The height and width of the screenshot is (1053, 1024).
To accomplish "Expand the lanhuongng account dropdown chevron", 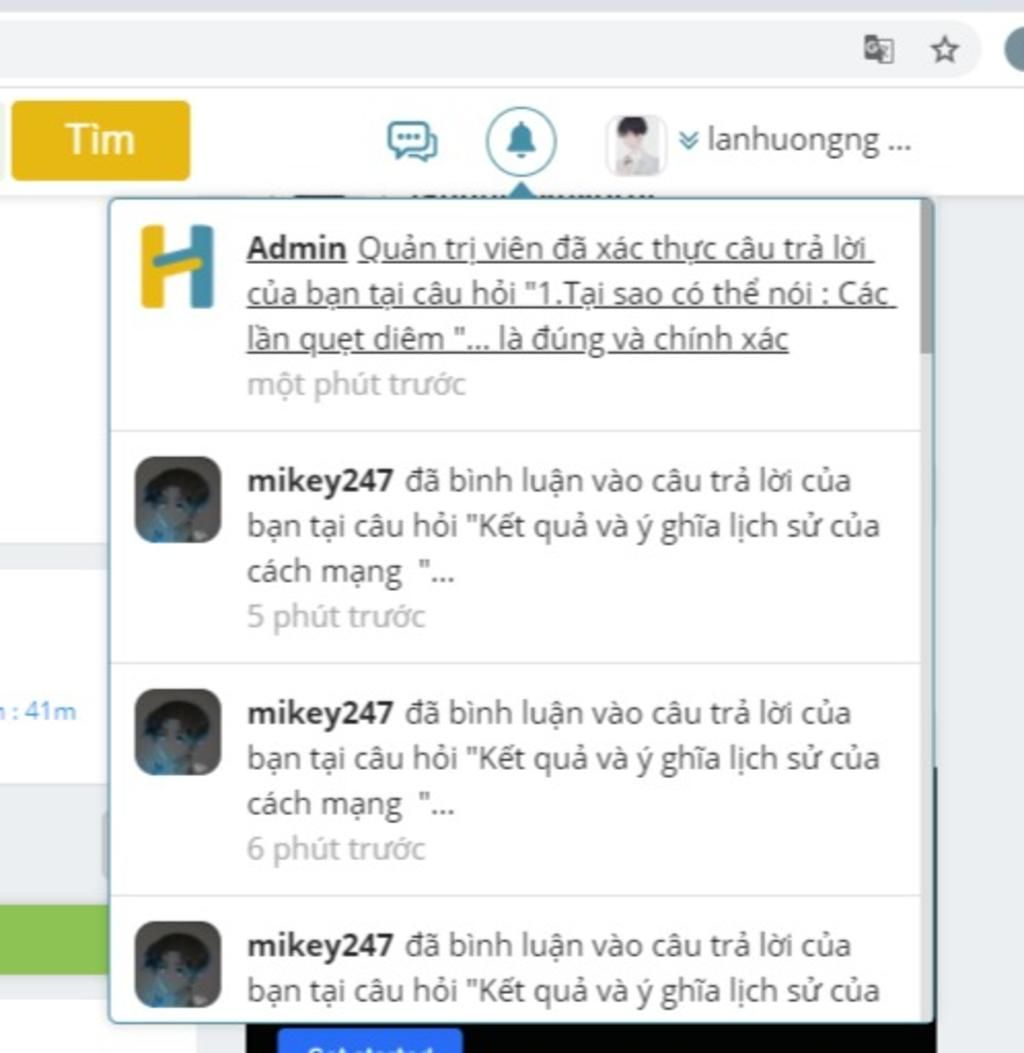I will [687, 141].
